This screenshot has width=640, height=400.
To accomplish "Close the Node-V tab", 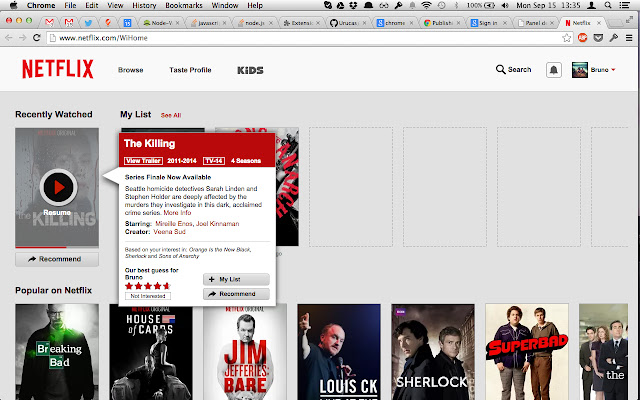I will coord(177,23).
